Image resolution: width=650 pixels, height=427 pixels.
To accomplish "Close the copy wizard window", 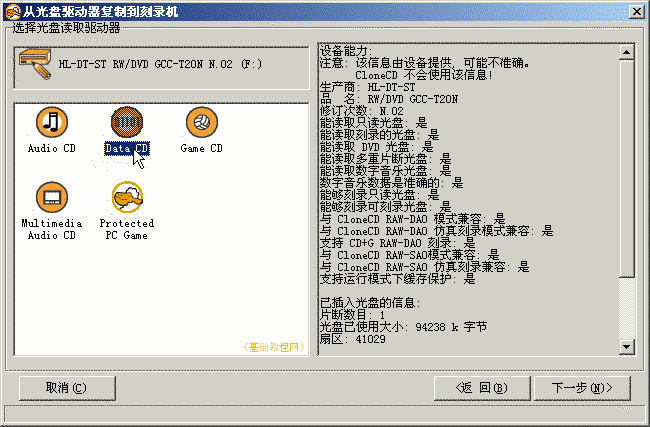I will 636,12.
